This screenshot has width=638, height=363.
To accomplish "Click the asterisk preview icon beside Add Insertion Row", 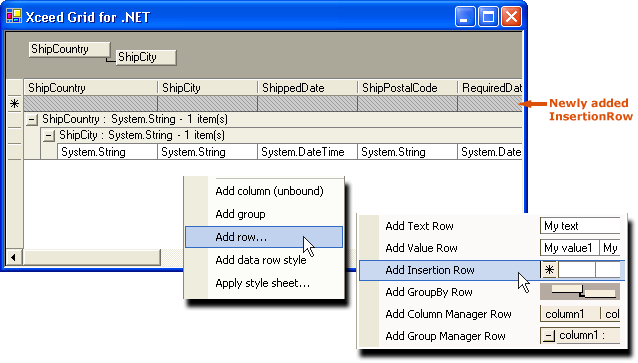I will 549,270.
